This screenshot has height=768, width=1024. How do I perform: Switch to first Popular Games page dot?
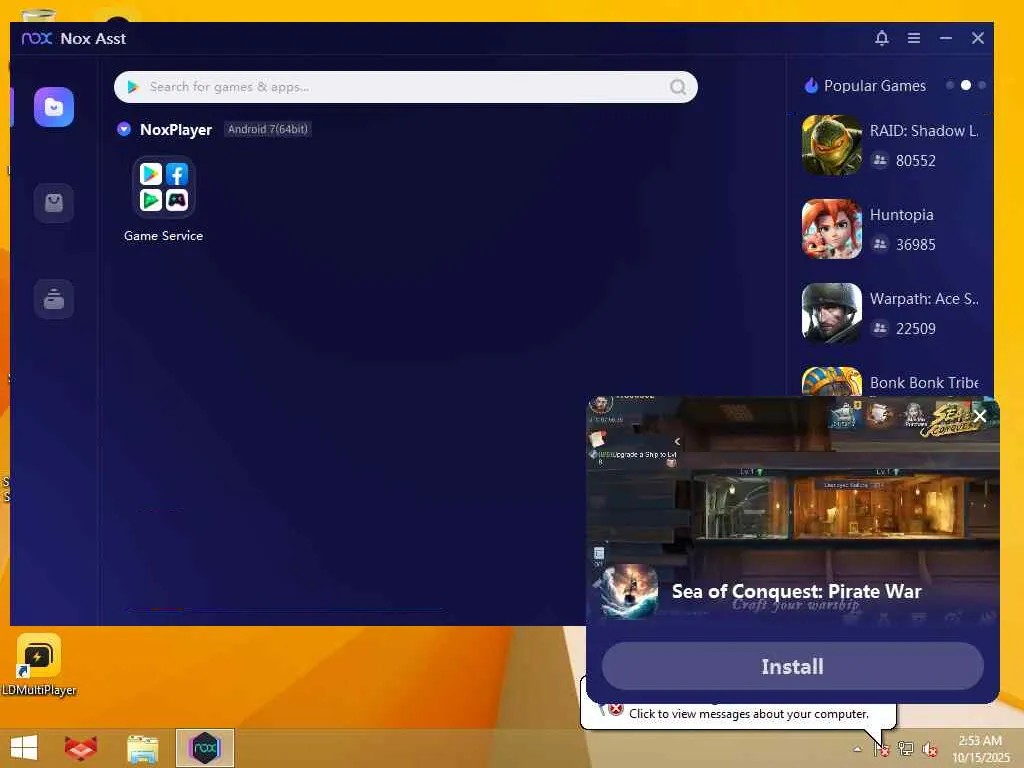pos(950,85)
